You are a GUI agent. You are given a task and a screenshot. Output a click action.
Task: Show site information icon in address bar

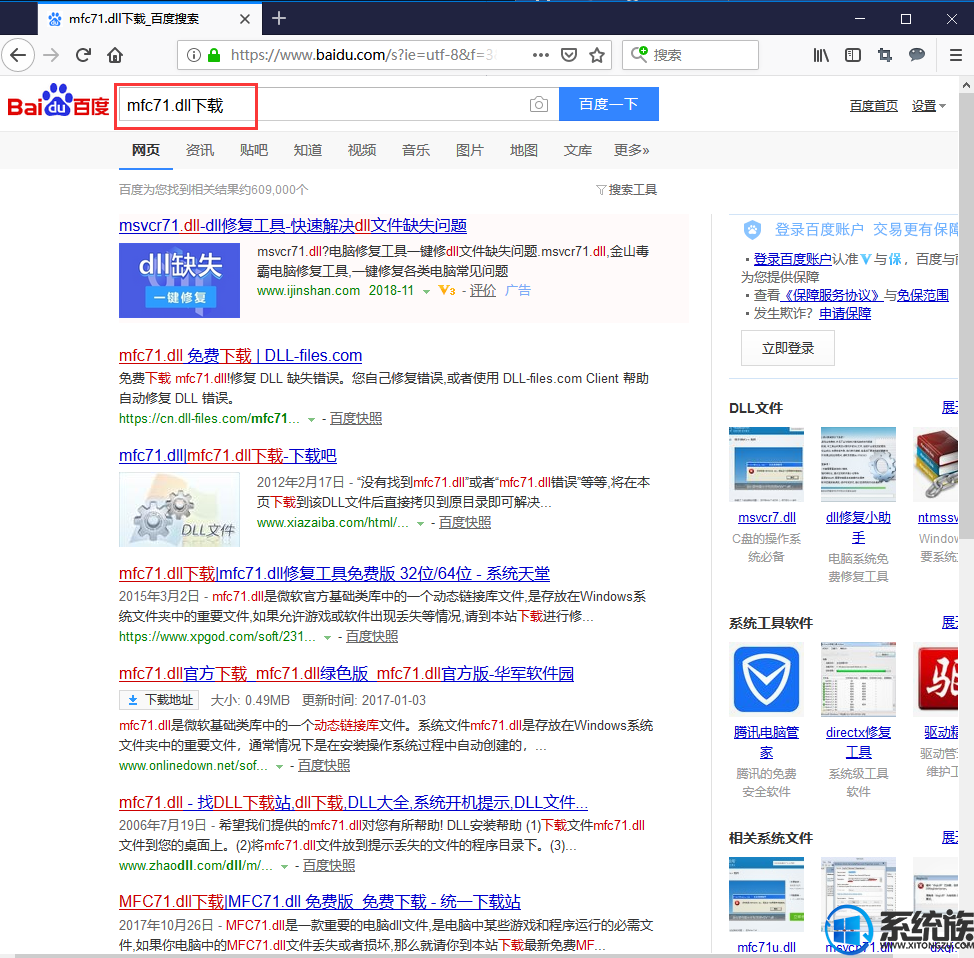tap(194, 55)
